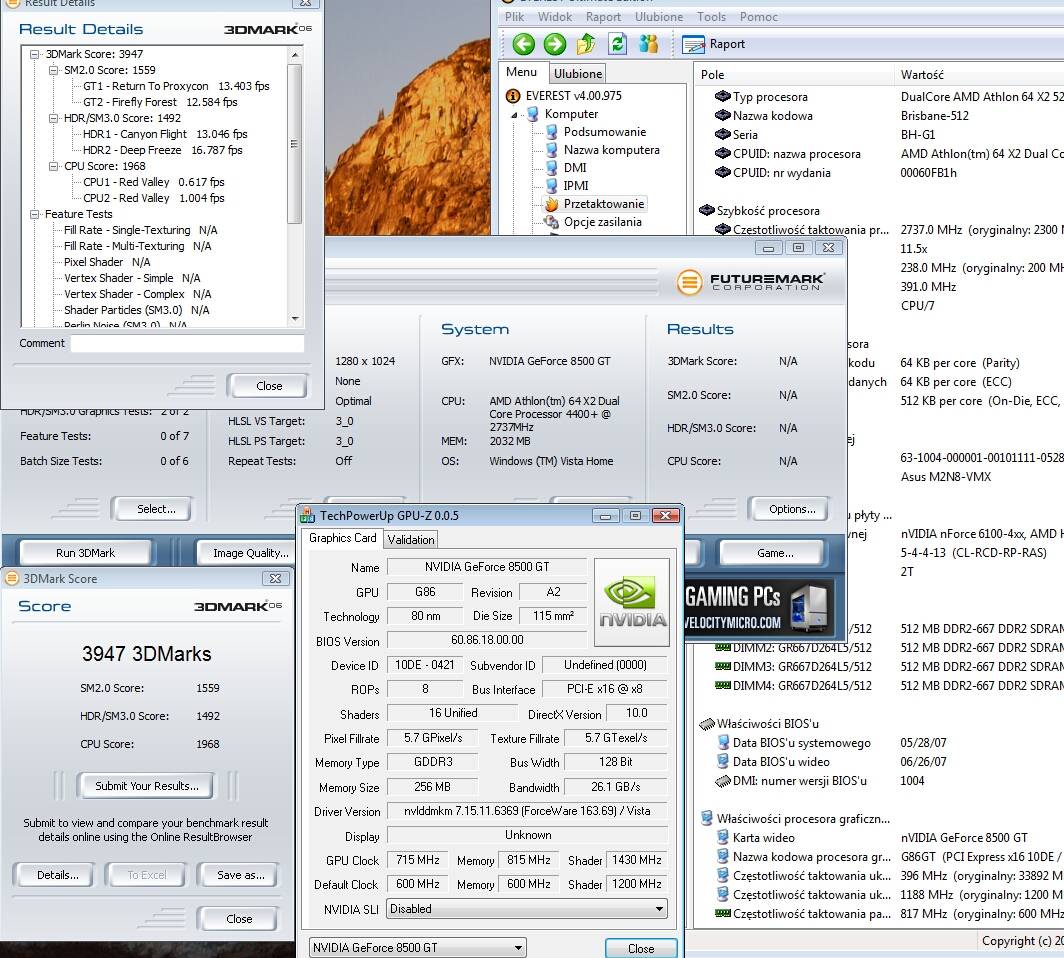Click the Up folder arrow icon in EVEREST
Viewport: 1064px width, 958px height.
point(586,45)
